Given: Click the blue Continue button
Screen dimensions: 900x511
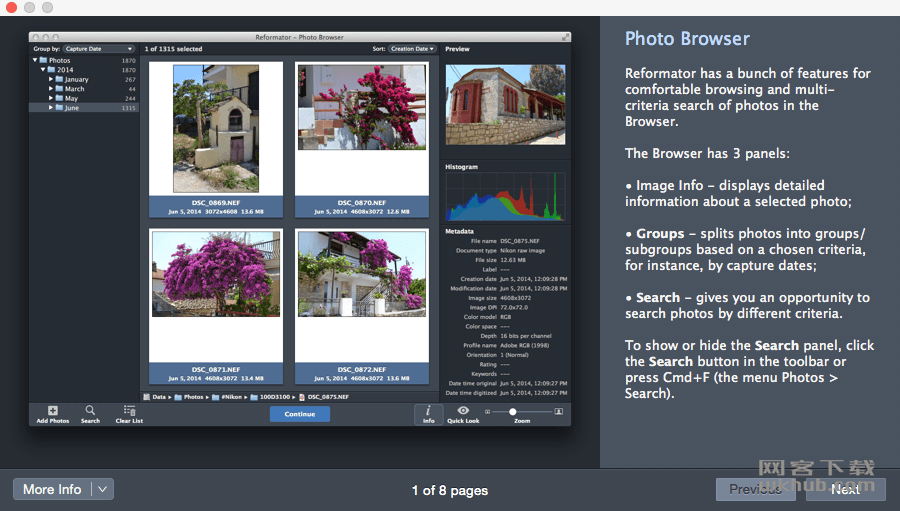Looking at the screenshot, I should click(x=300, y=414).
